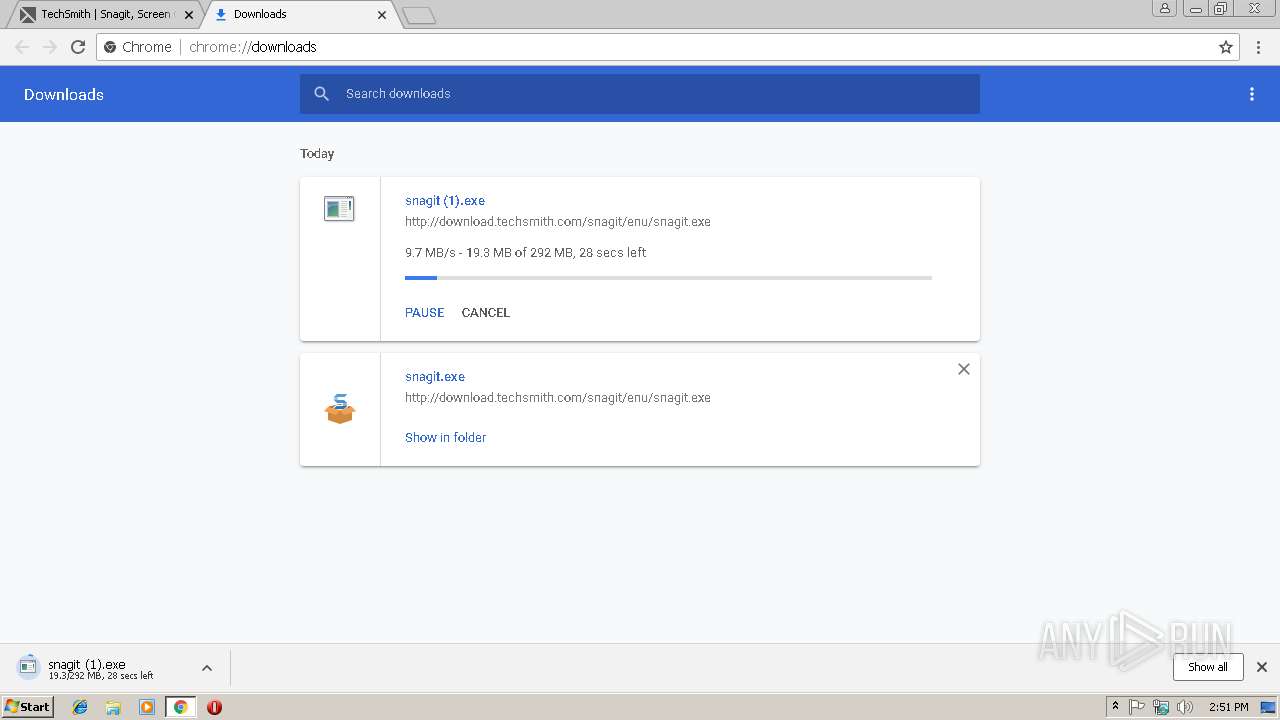Click the network icon in the system tray
1280x720 pixels.
(1161, 707)
